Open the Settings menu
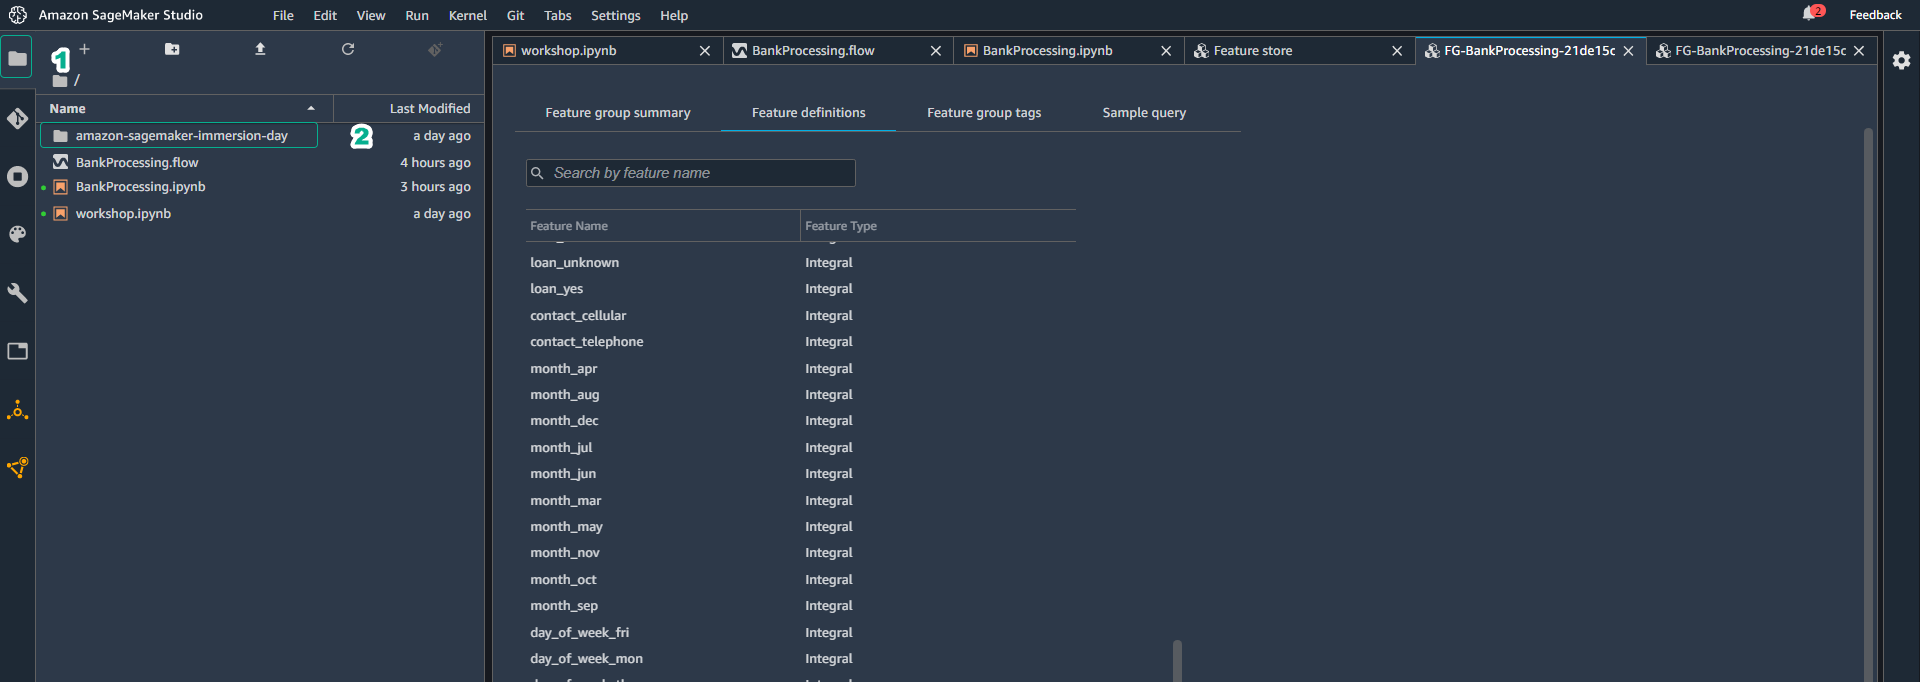The height and width of the screenshot is (682, 1920). coord(616,15)
